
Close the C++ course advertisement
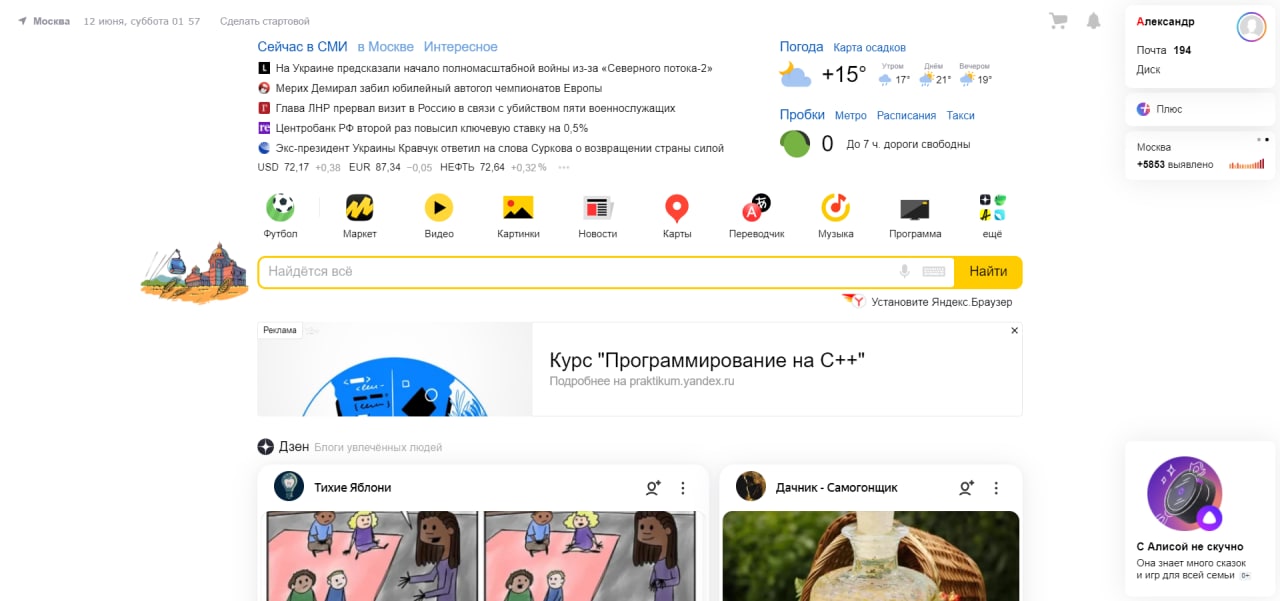(x=1014, y=330)
